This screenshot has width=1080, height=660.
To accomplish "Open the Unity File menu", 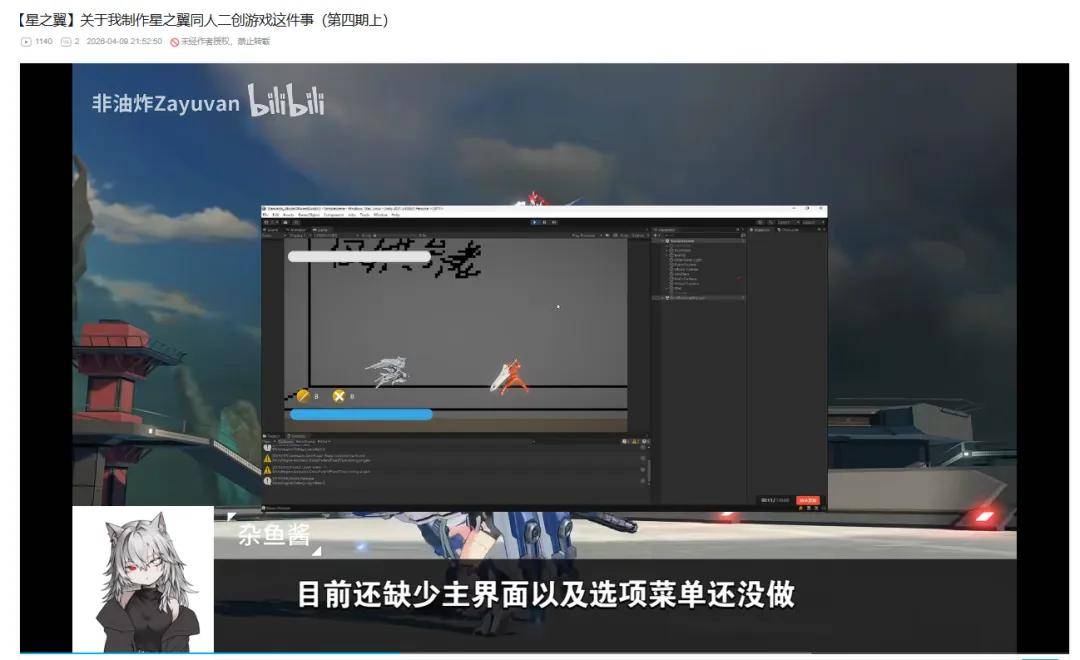I will (x=266, y=214).
